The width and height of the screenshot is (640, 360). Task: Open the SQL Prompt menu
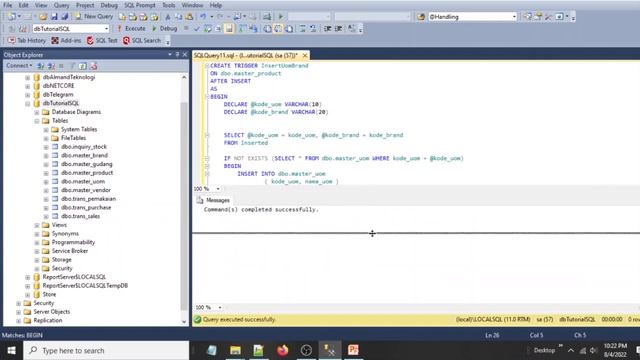[140, 5]
